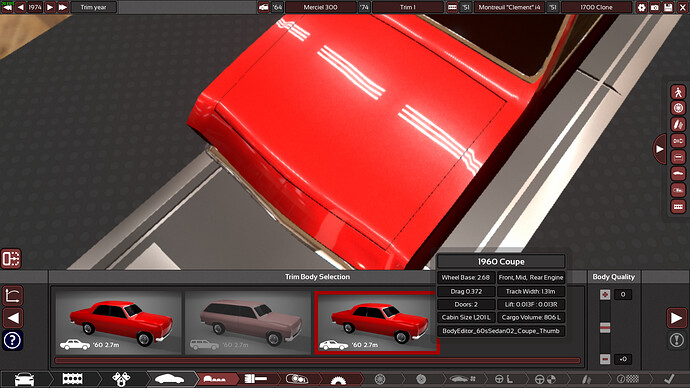Advance one year after 1974

[50, 7]
